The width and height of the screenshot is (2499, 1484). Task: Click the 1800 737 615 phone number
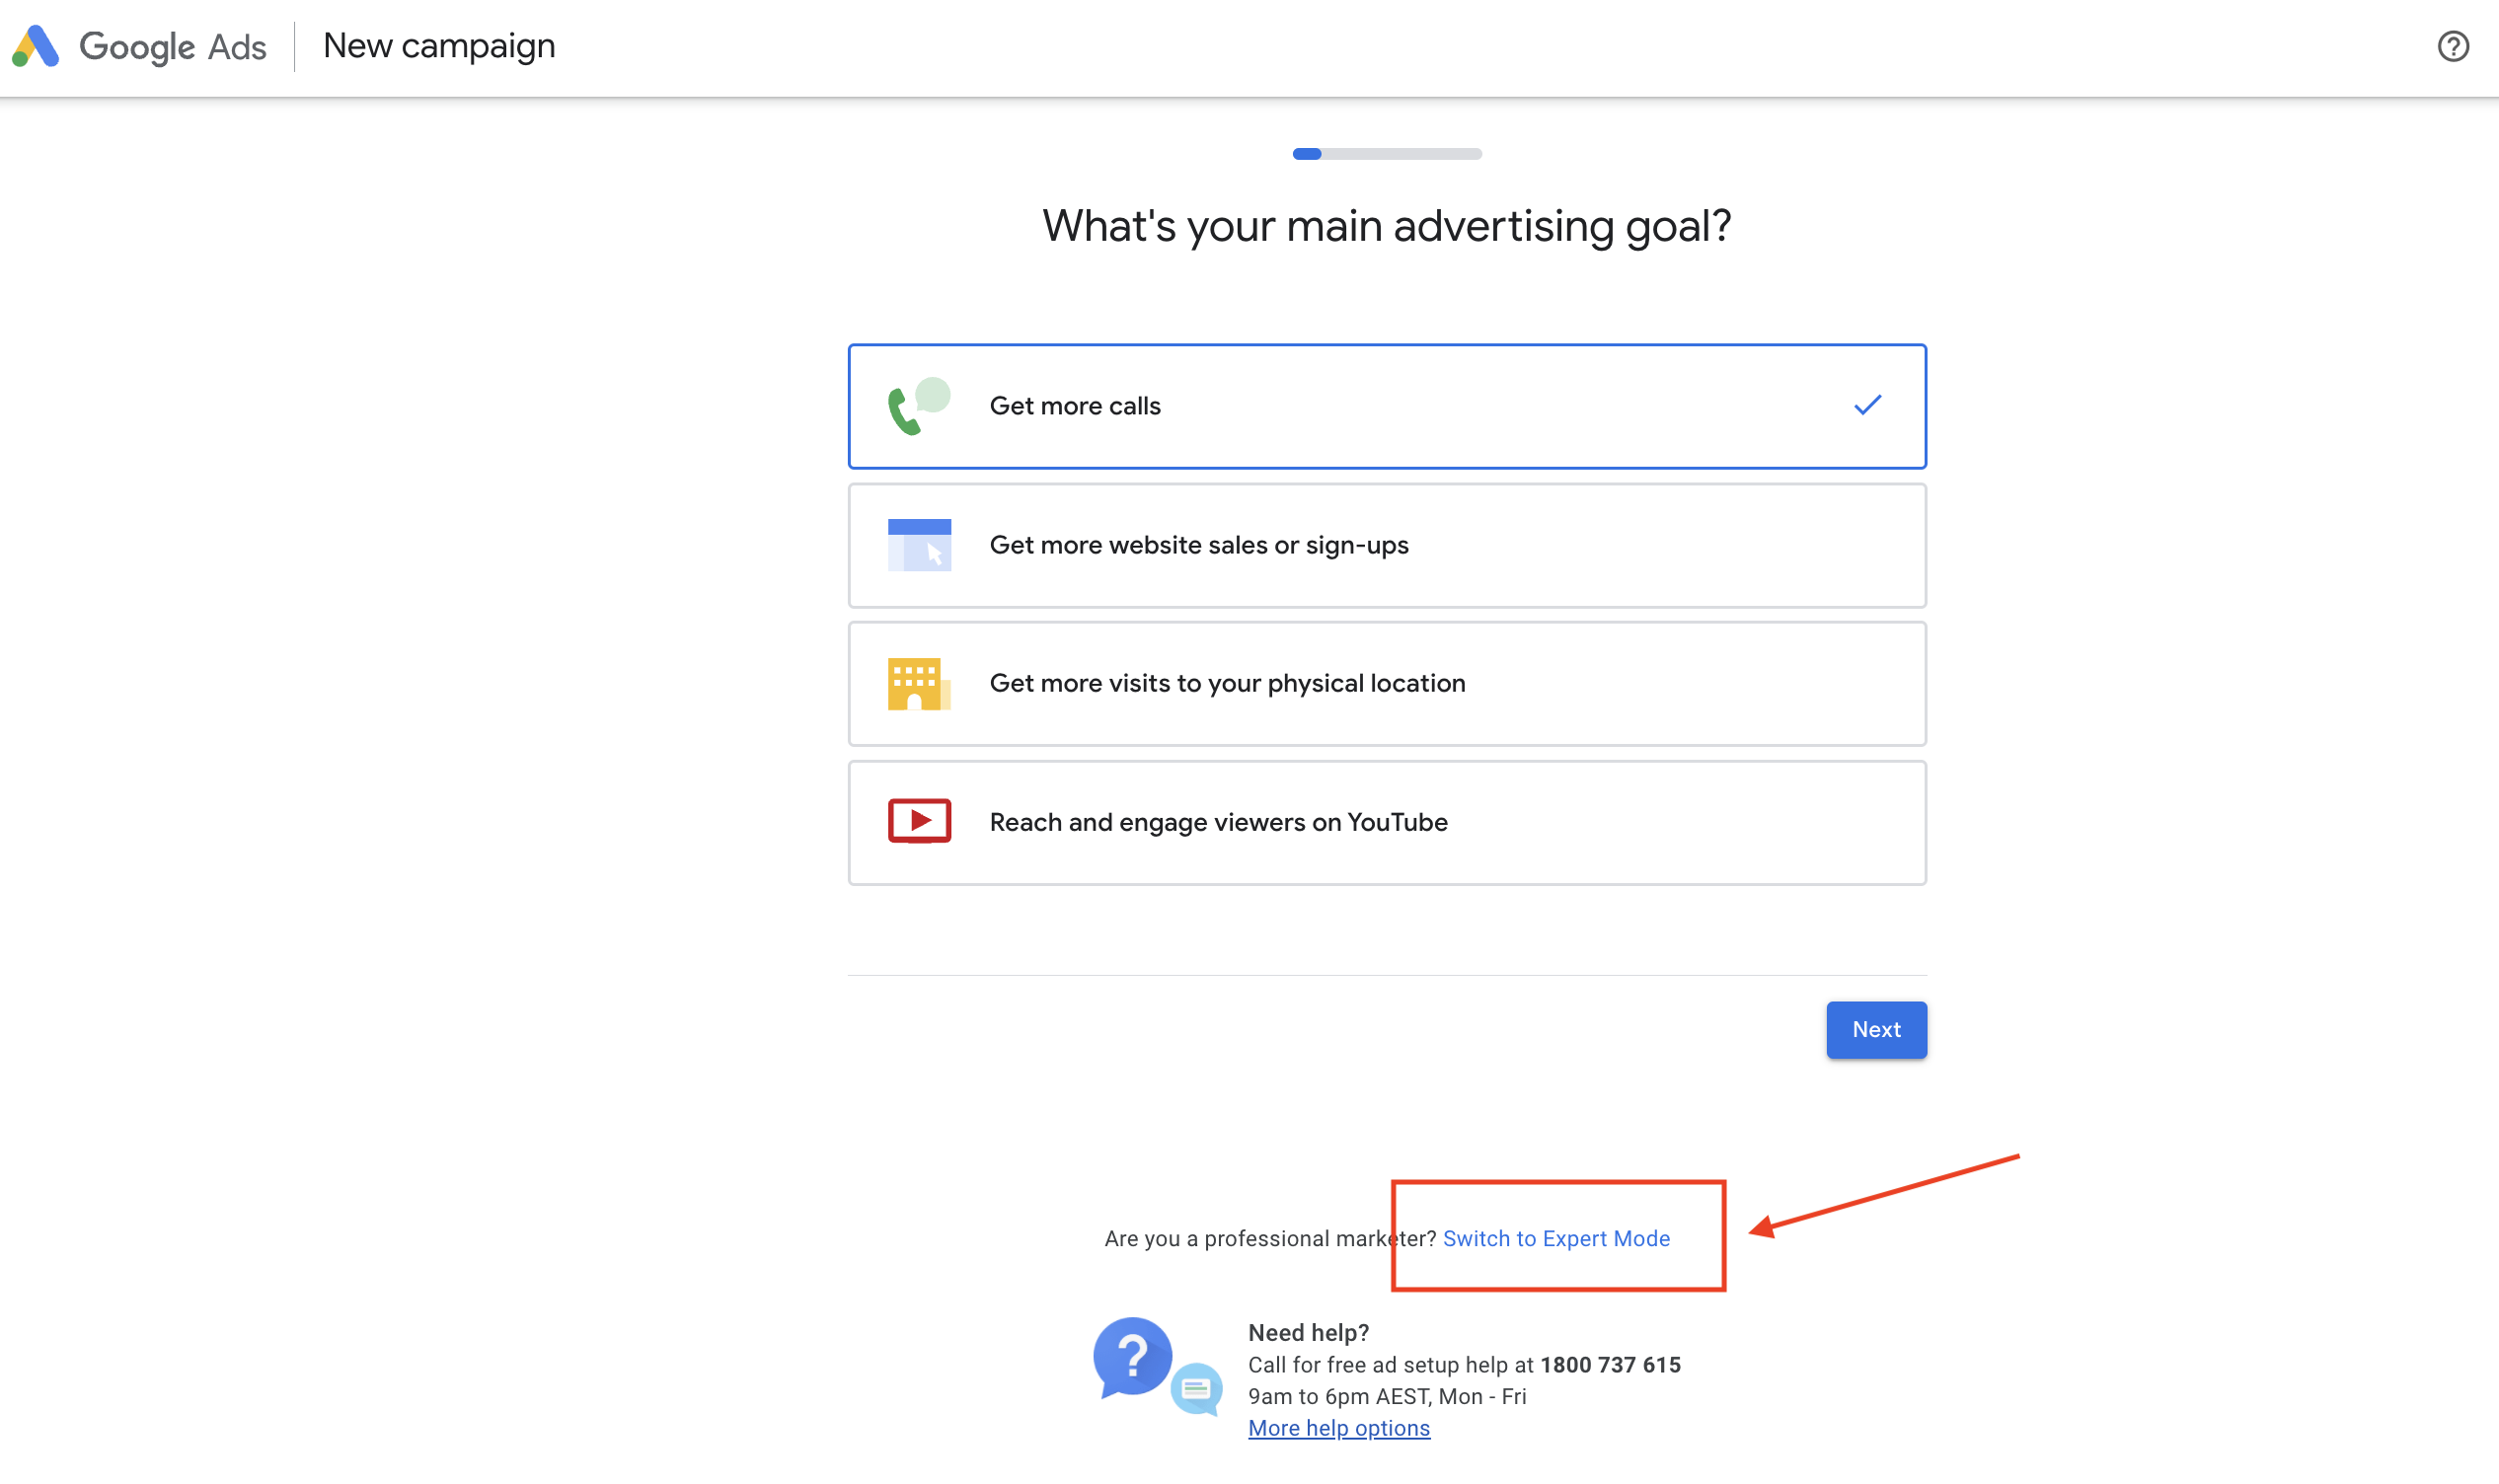pyautogui.click(x=1610, y=1365)
